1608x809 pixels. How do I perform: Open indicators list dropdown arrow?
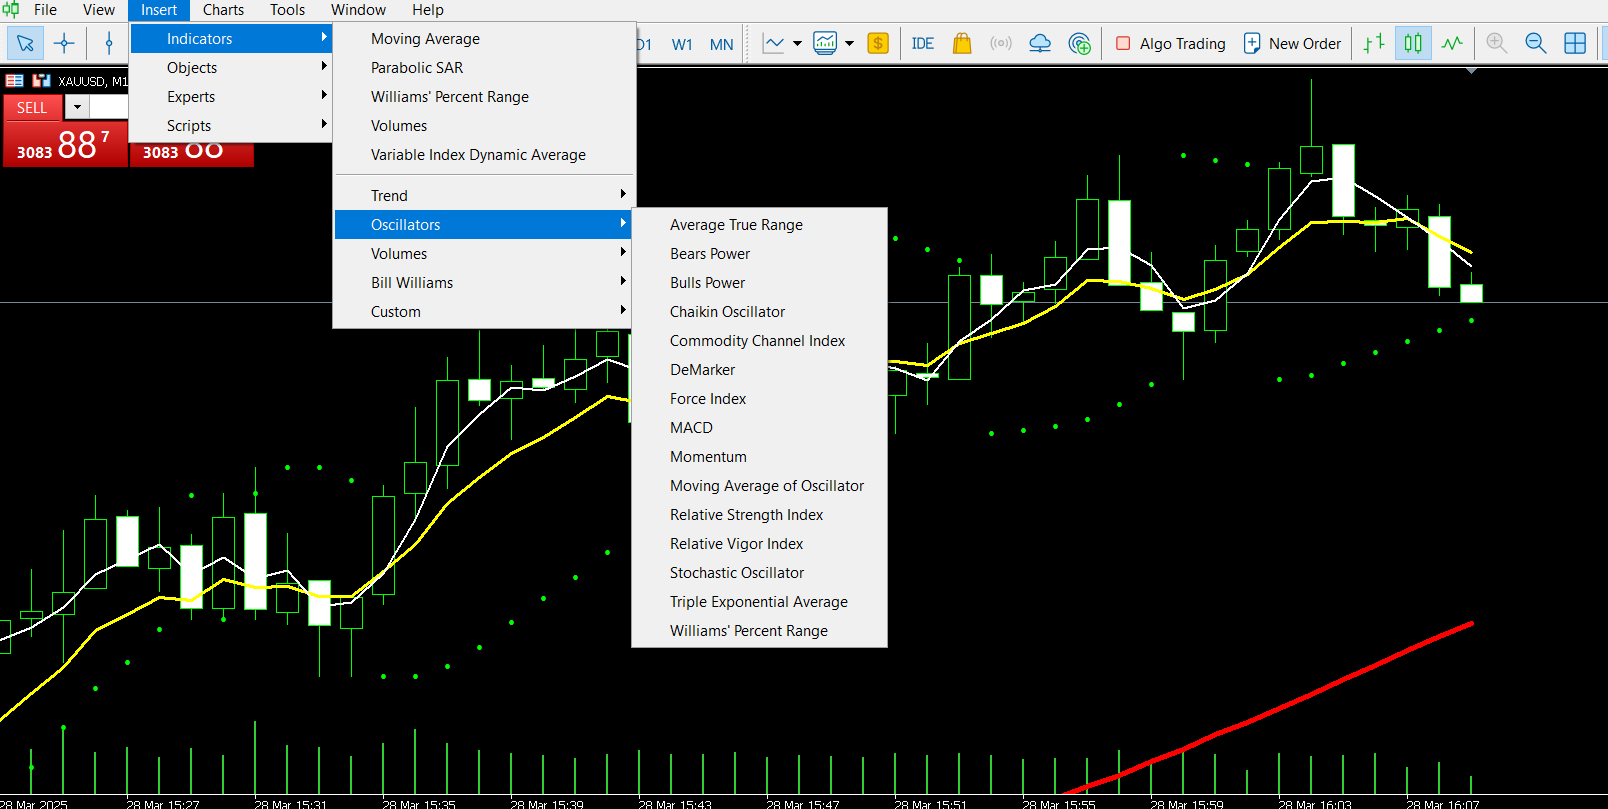coord(849,43)
